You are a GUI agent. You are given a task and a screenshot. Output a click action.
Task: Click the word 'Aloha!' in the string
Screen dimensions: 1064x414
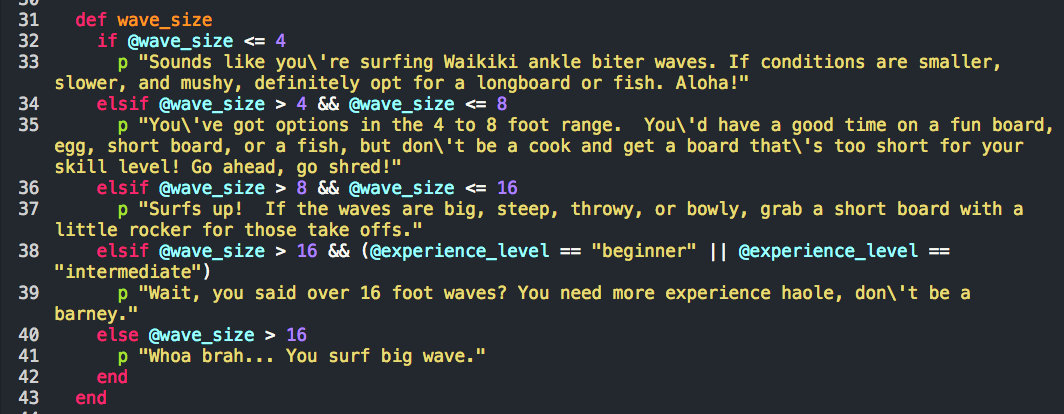tap(627, 82)
